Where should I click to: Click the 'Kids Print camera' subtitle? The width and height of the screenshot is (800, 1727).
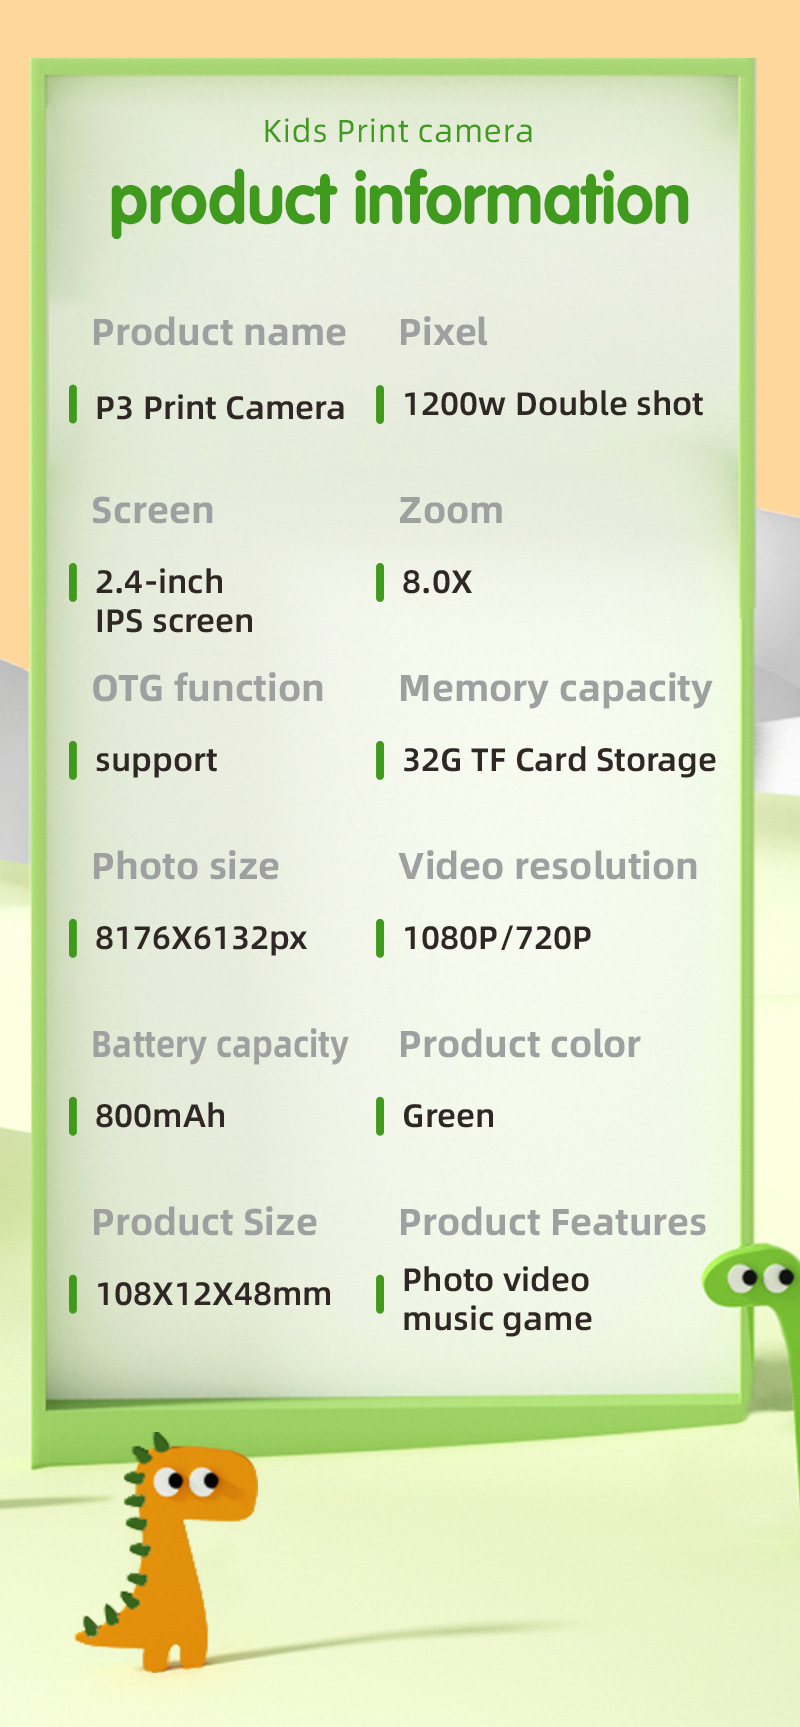click(x=398, y=131)
